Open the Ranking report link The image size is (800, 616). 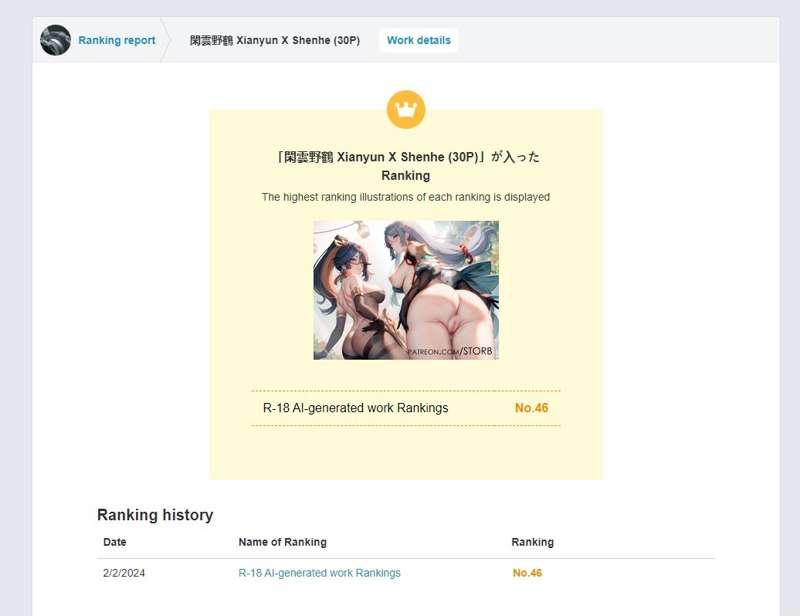click(x=116, y=40)
